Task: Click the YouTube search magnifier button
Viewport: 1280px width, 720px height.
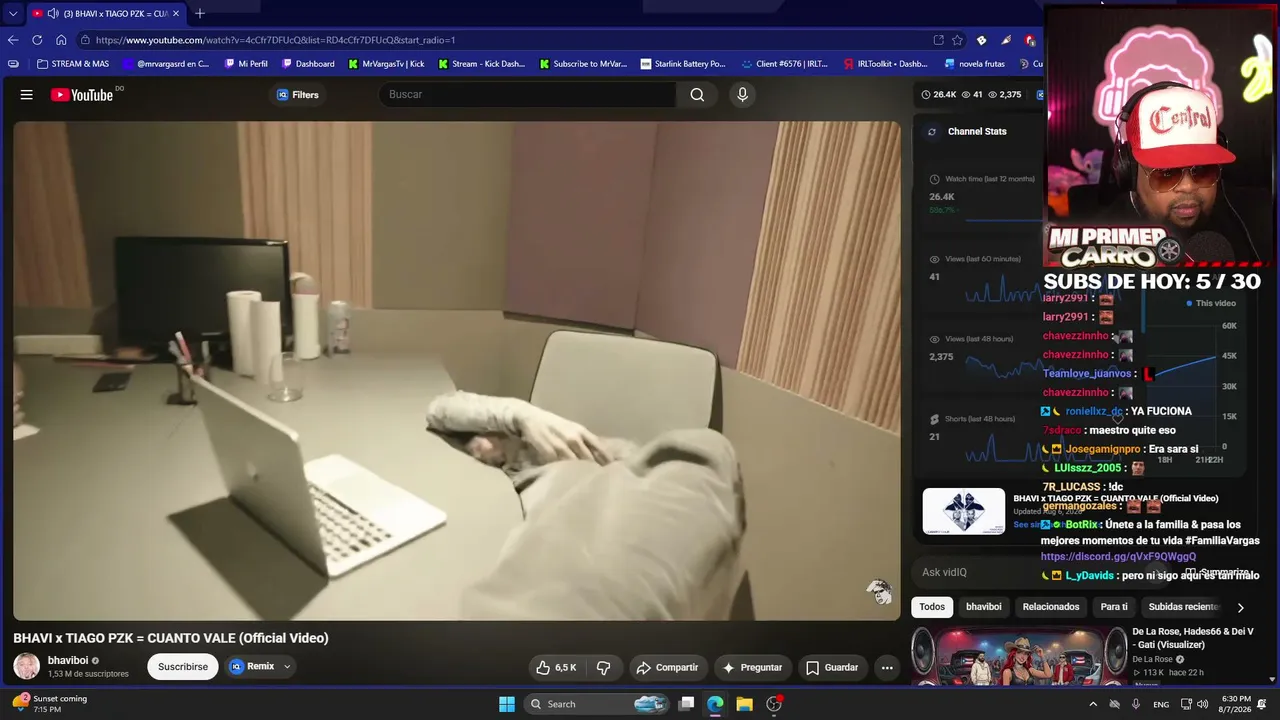Action: (697, 95)
